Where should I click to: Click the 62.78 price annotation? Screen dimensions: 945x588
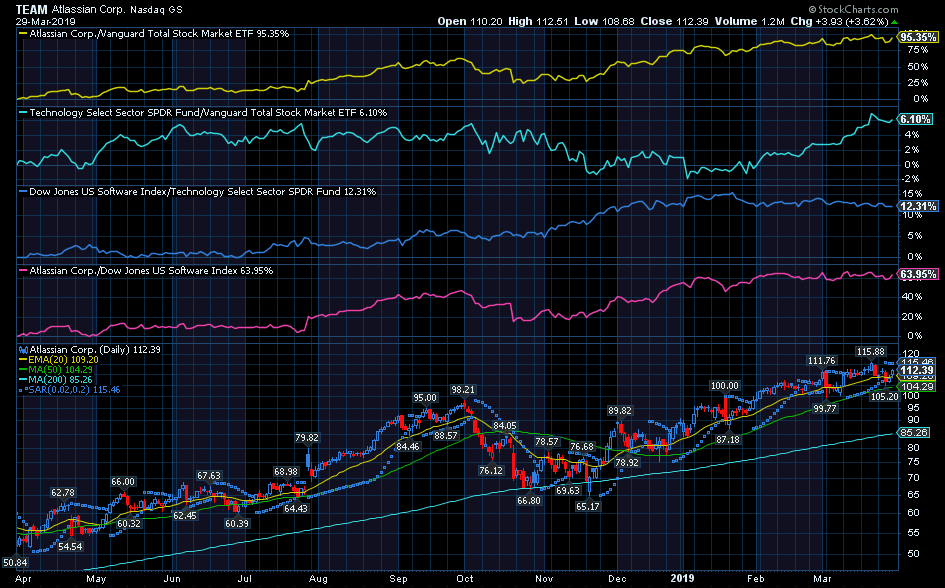tap(63, 493)
